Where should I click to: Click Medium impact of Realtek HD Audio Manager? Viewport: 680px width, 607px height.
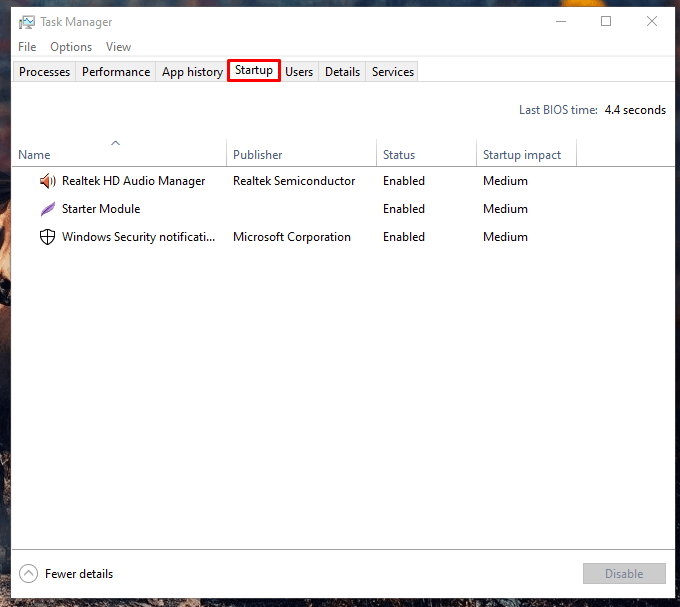tap(505, 181)
